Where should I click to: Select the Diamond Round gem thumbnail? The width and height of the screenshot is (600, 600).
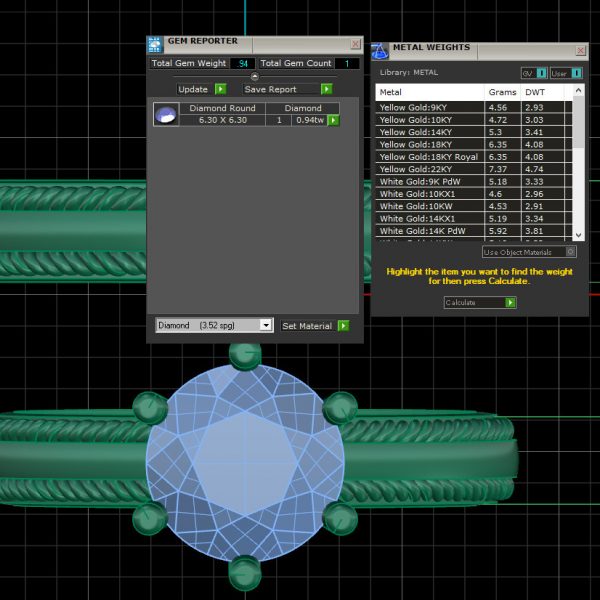[x=165, y=114]
